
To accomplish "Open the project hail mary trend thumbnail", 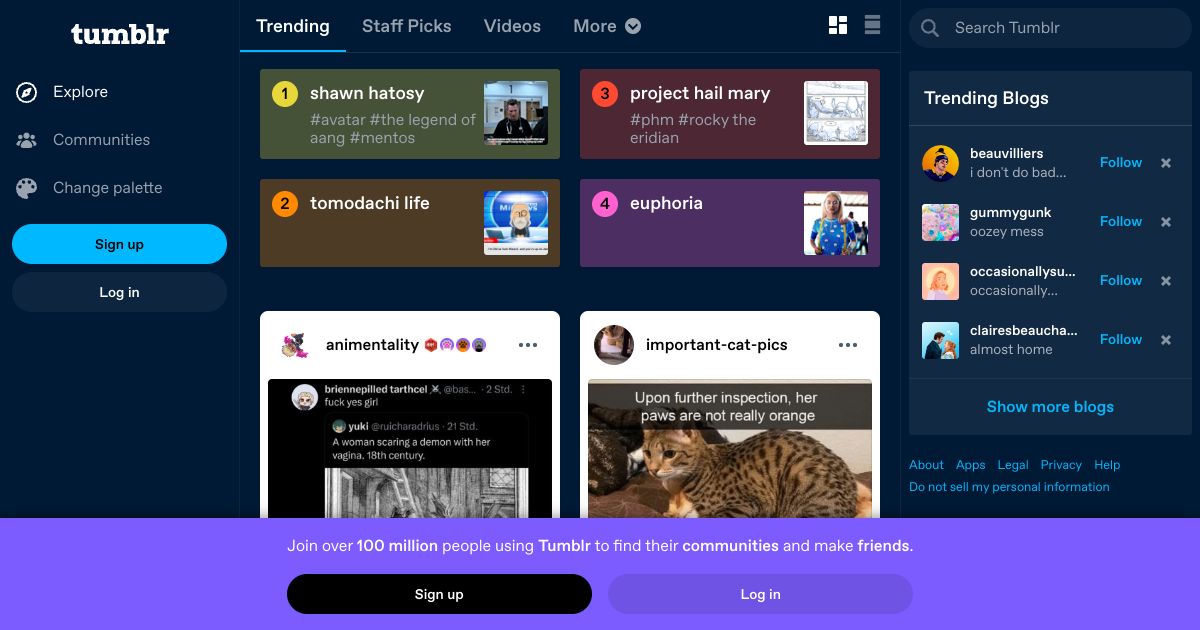I will coord(836,113).
